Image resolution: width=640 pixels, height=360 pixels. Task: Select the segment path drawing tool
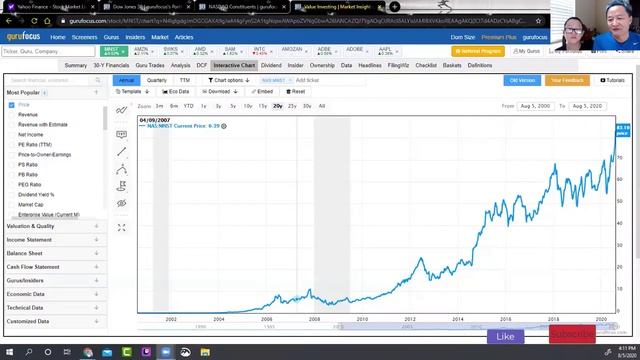121,169
